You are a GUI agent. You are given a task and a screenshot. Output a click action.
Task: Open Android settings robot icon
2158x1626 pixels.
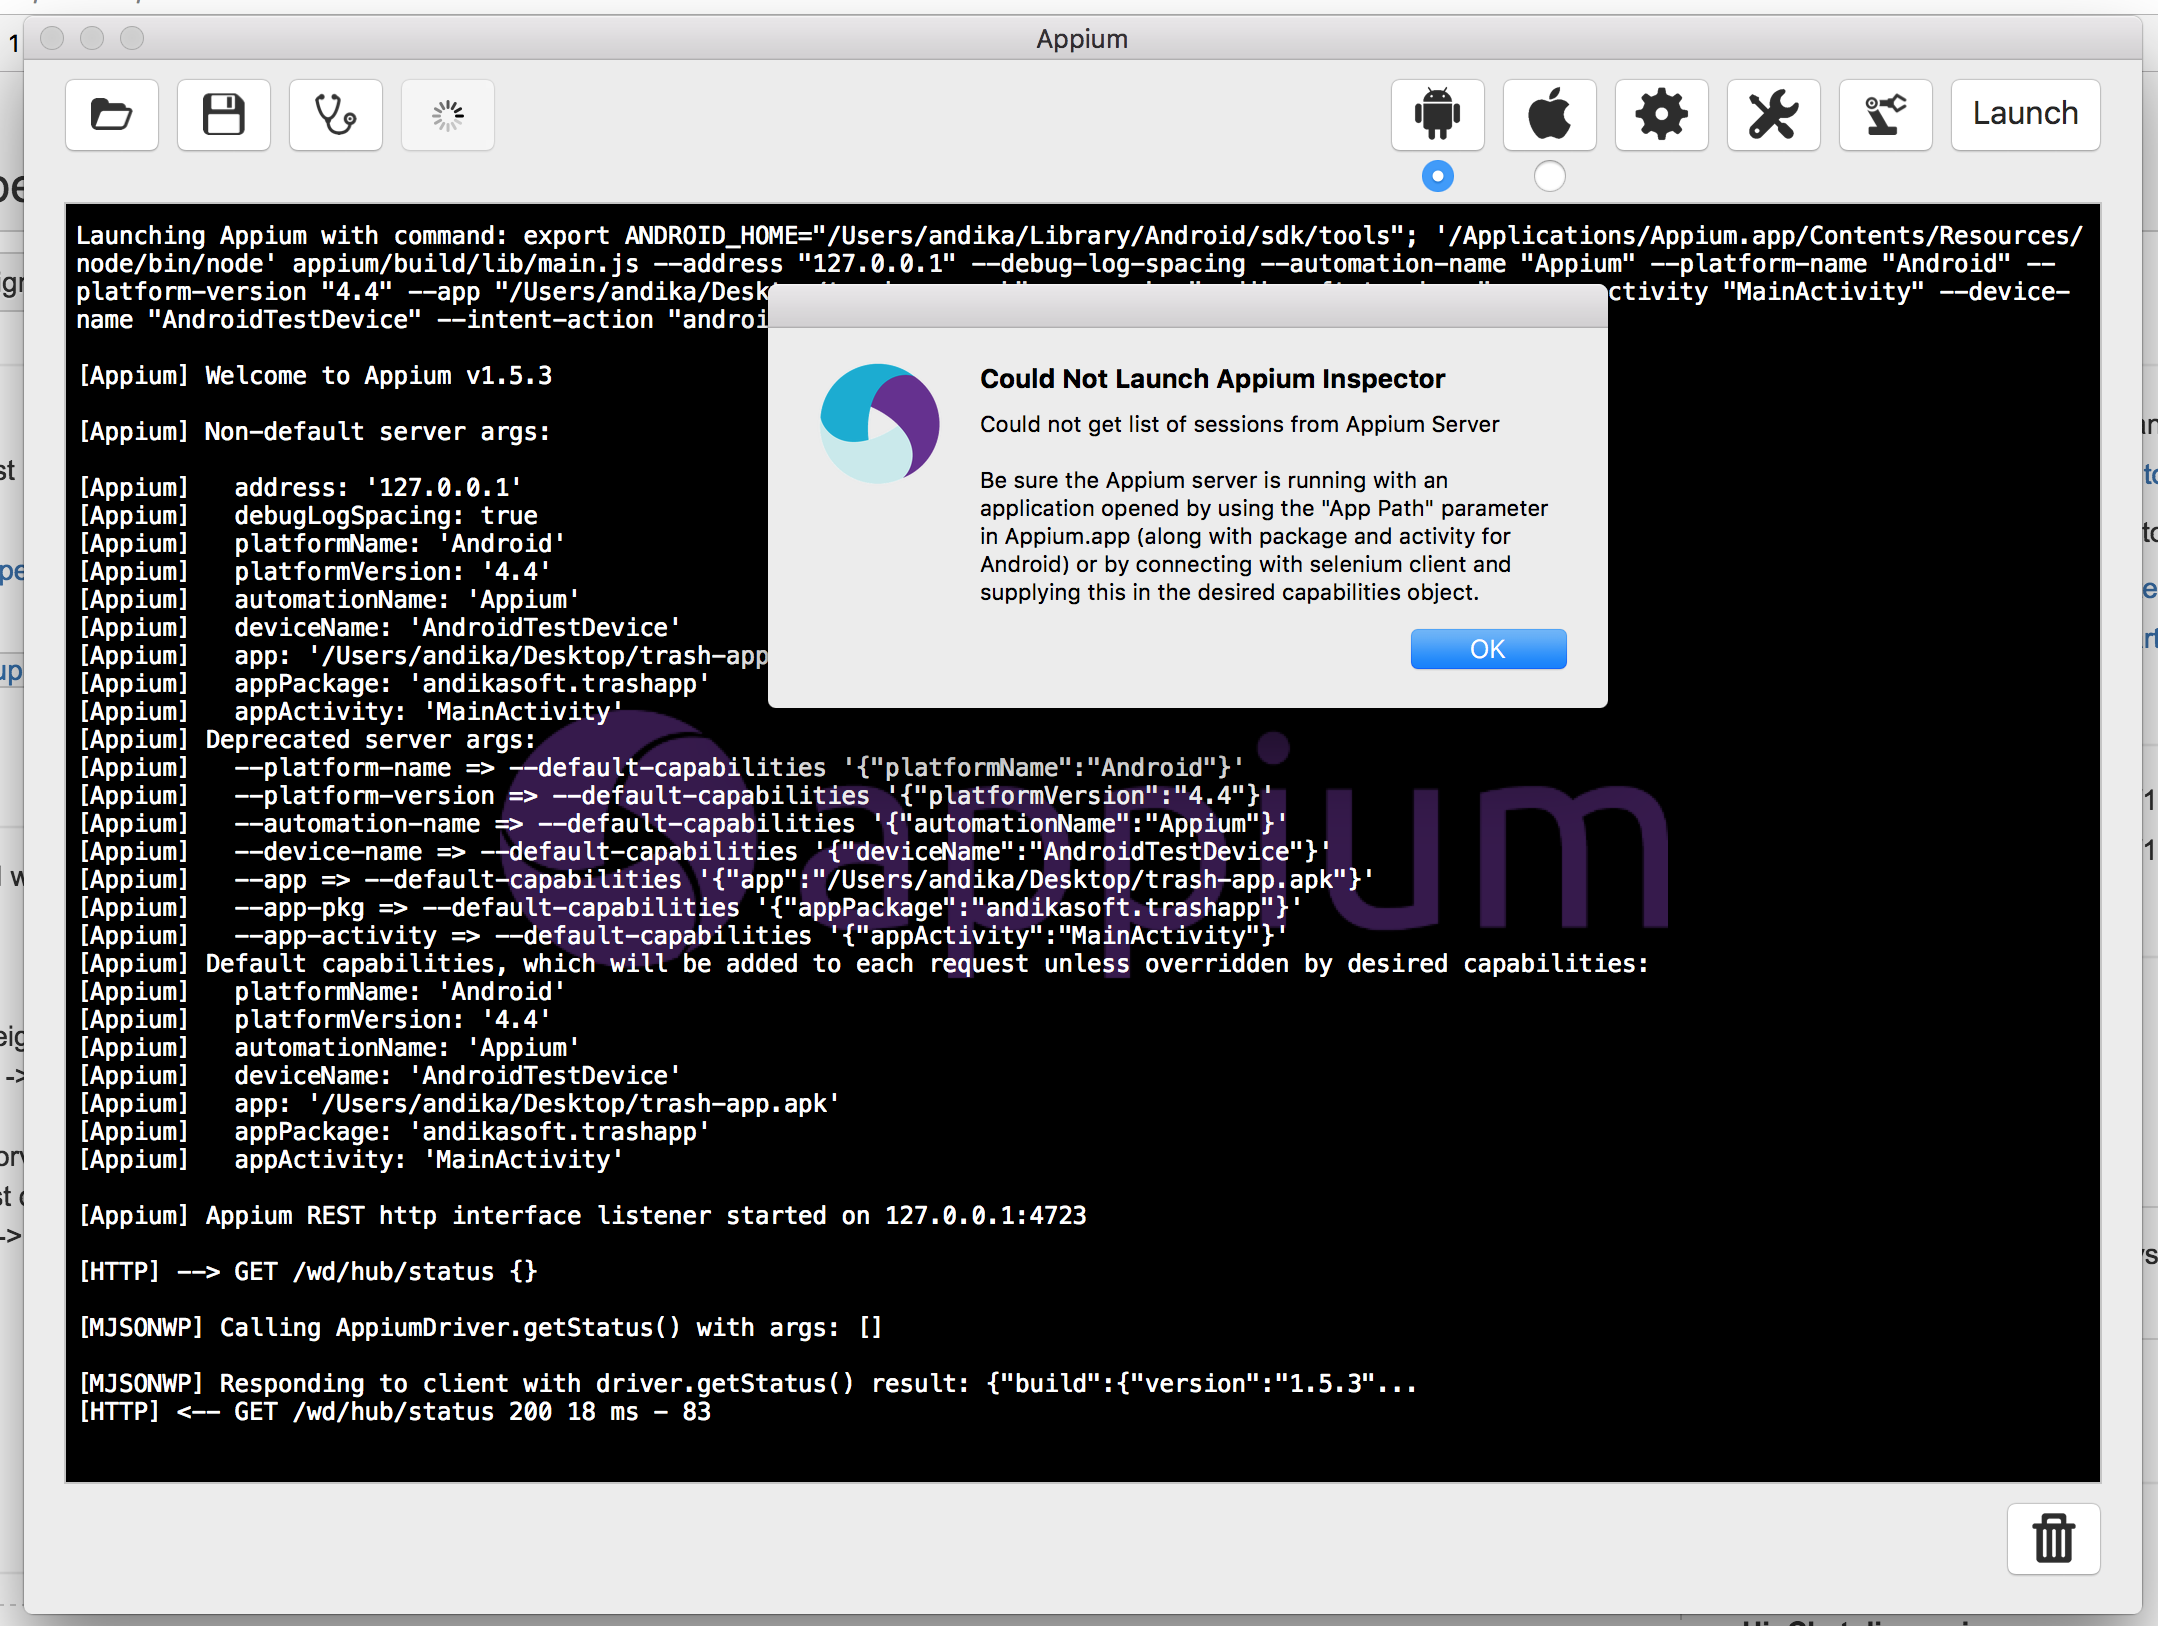pyautogui.click(x=1437, y=114)
